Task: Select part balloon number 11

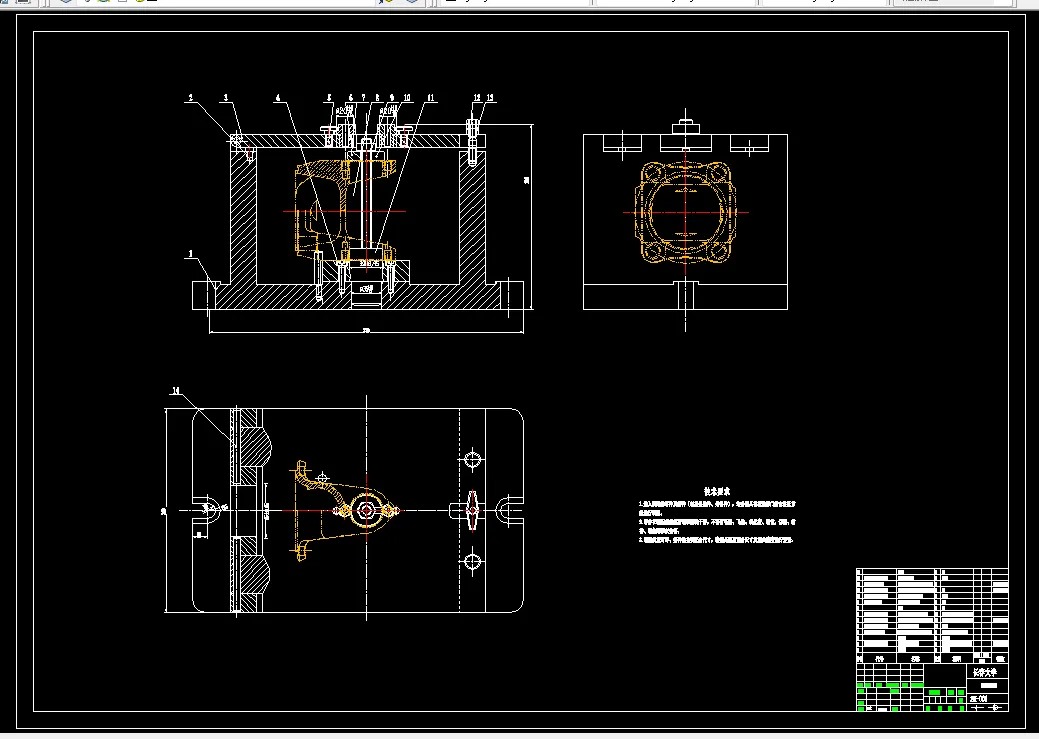Action: pos(431,98)
